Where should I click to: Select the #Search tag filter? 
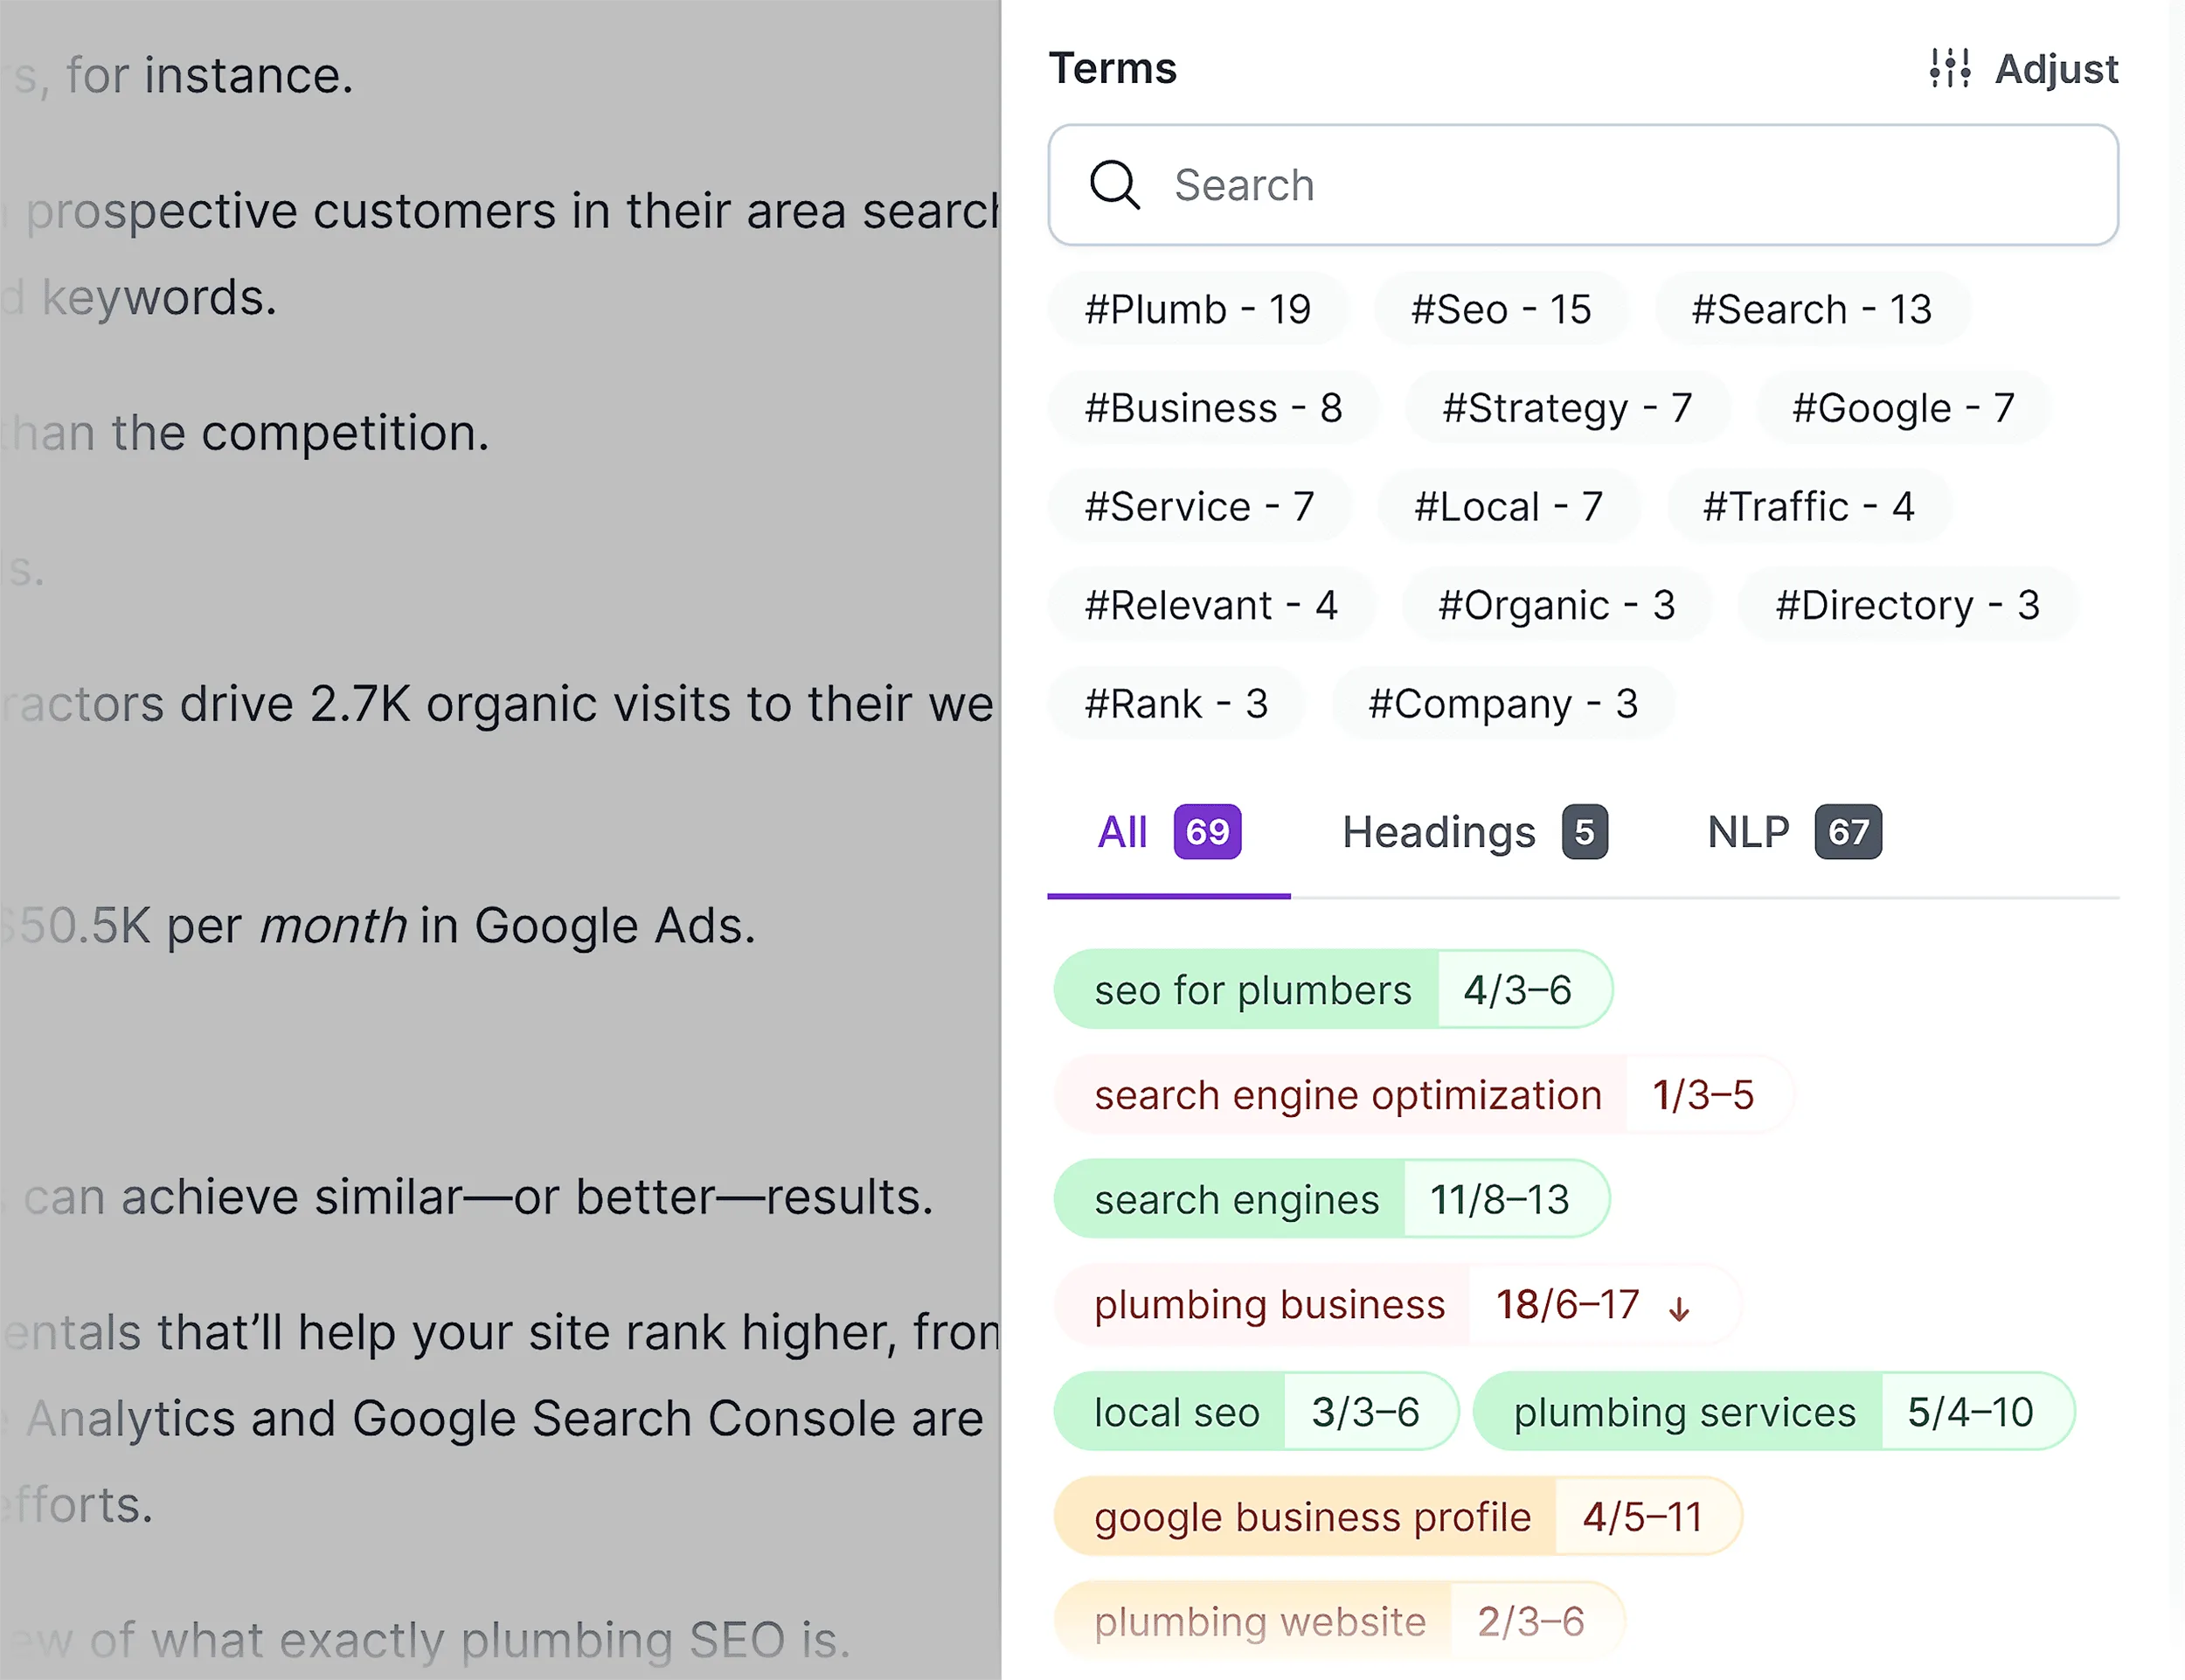(1812, 309)
